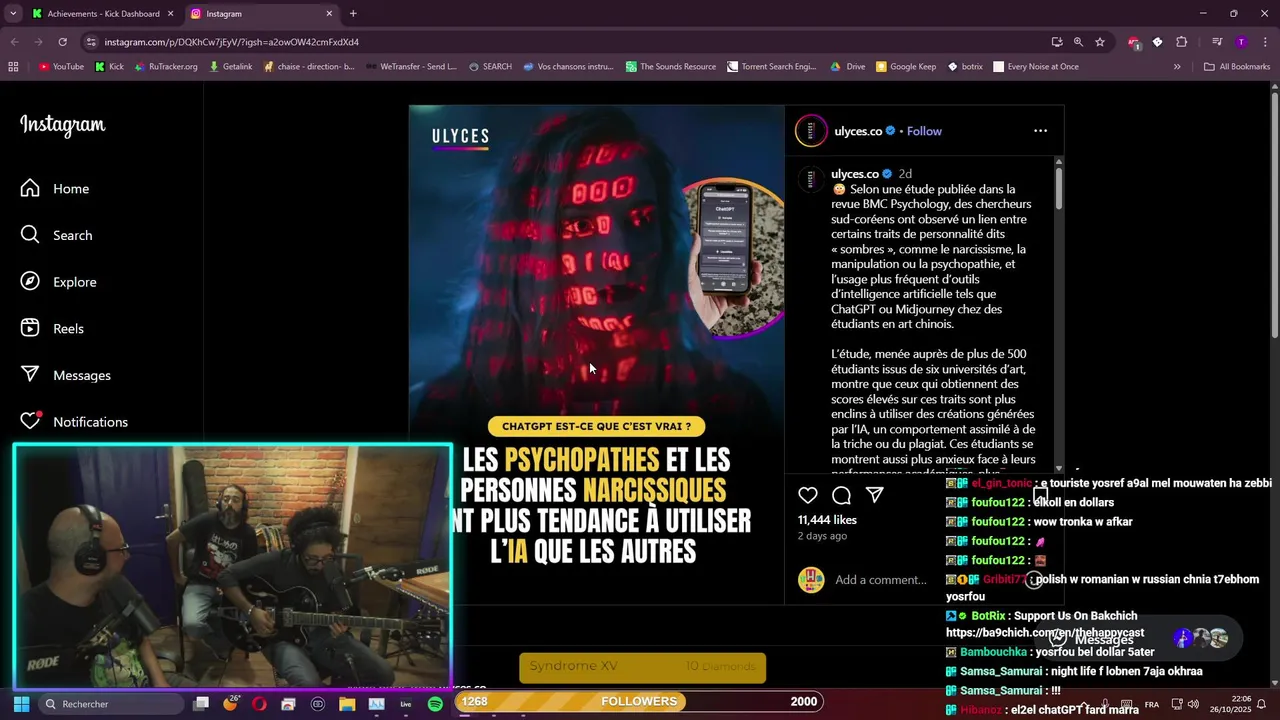Click the taskbar Rechercher search box
The width and height of the screenshot is (1280, 720).
110,704
